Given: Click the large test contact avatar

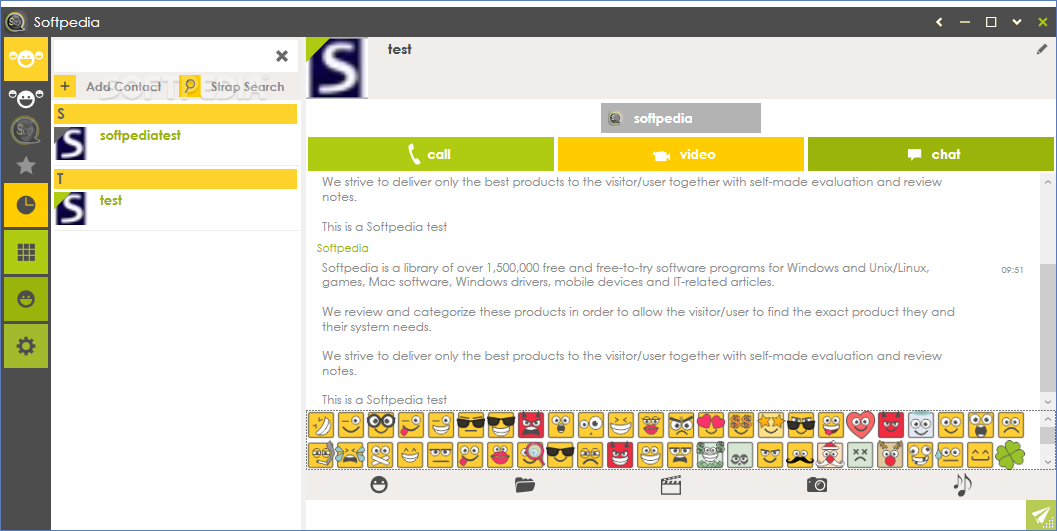Looking at the screenshot, I should [x=337, y=68].
